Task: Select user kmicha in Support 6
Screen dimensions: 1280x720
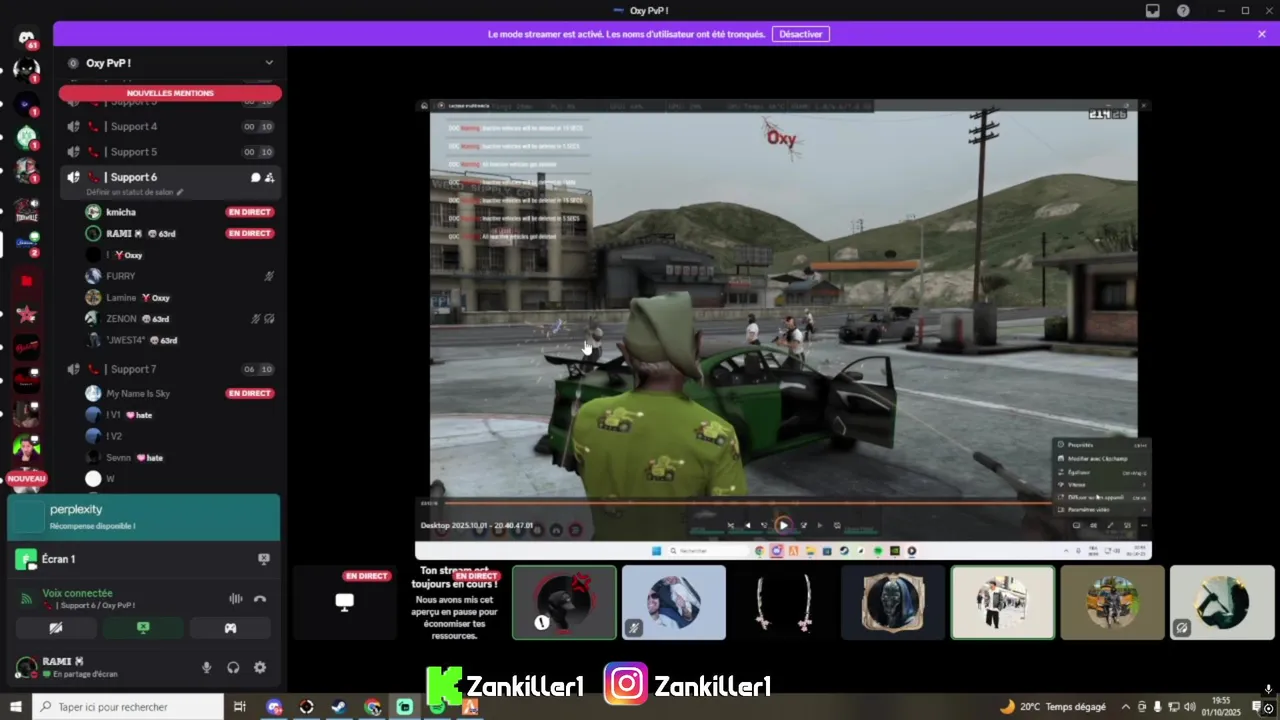Action: click(x=121, y=212)
